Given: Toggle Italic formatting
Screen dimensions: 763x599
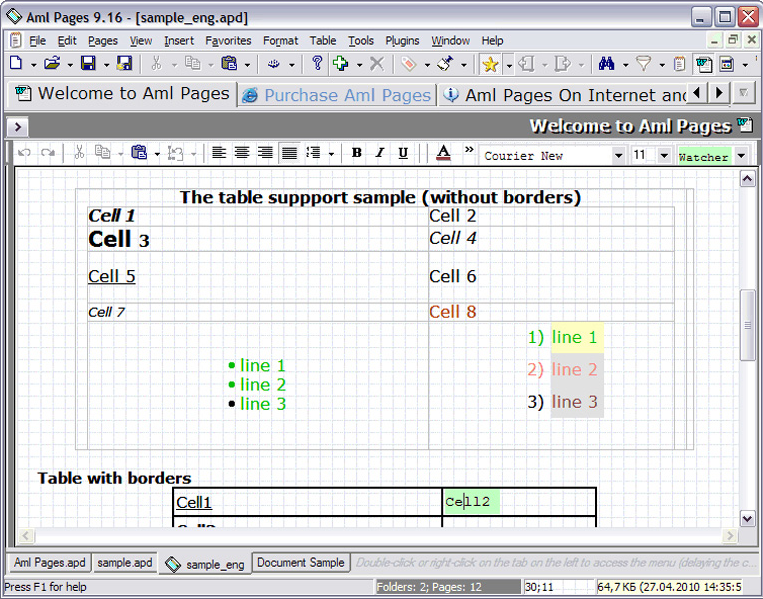Looking at the screenshot, I should coord(379,153).
